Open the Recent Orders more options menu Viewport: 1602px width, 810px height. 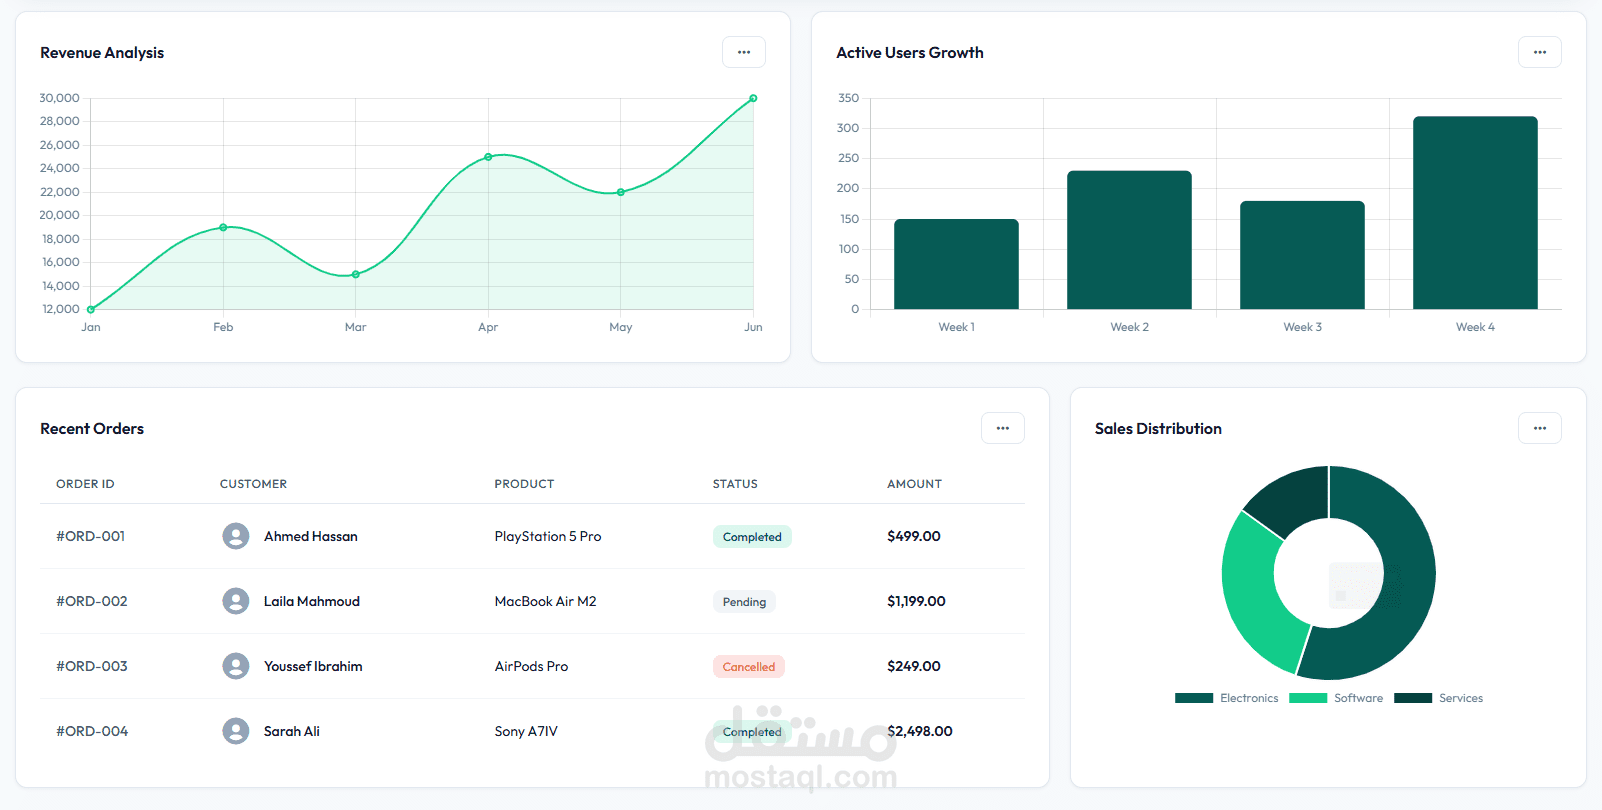click(x=1002, y=428)
